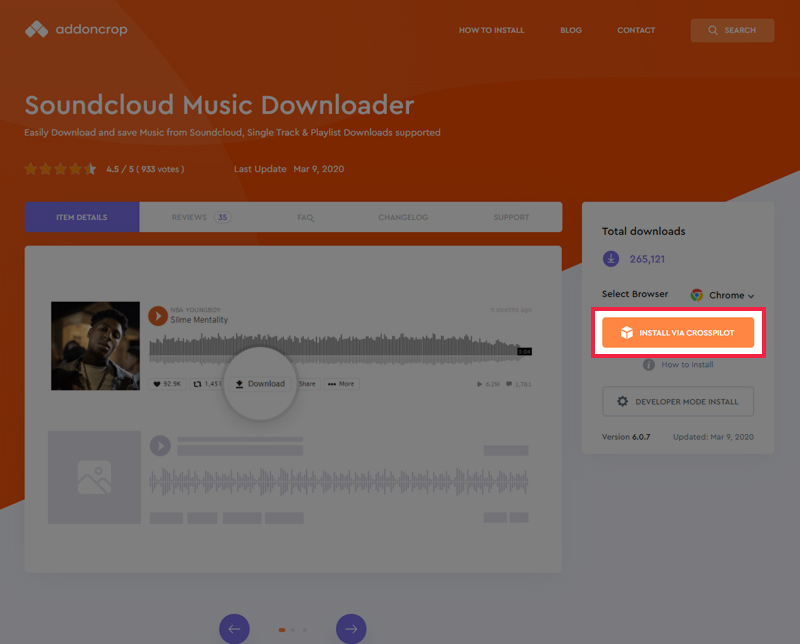Expand the Chrome browser dropdown
The width and height of the screenshot is (800, 644).
pos(722,295)
